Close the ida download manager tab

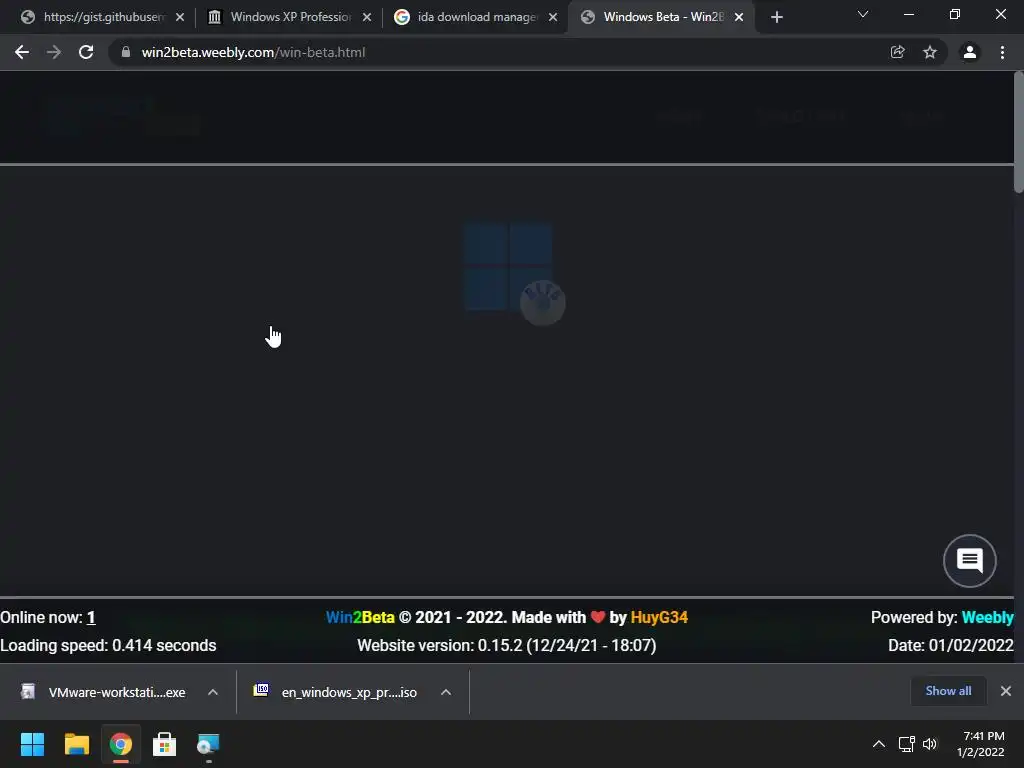(x=553, y=17)
